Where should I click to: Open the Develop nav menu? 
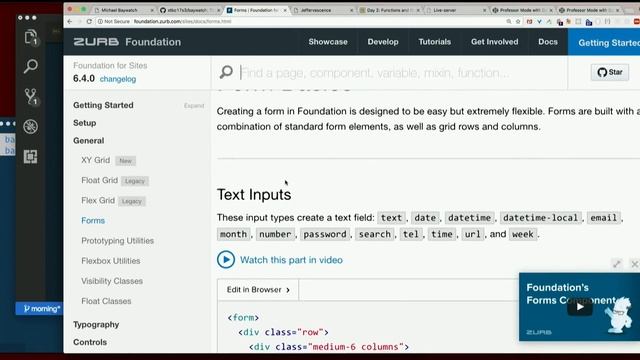point(383,42)
